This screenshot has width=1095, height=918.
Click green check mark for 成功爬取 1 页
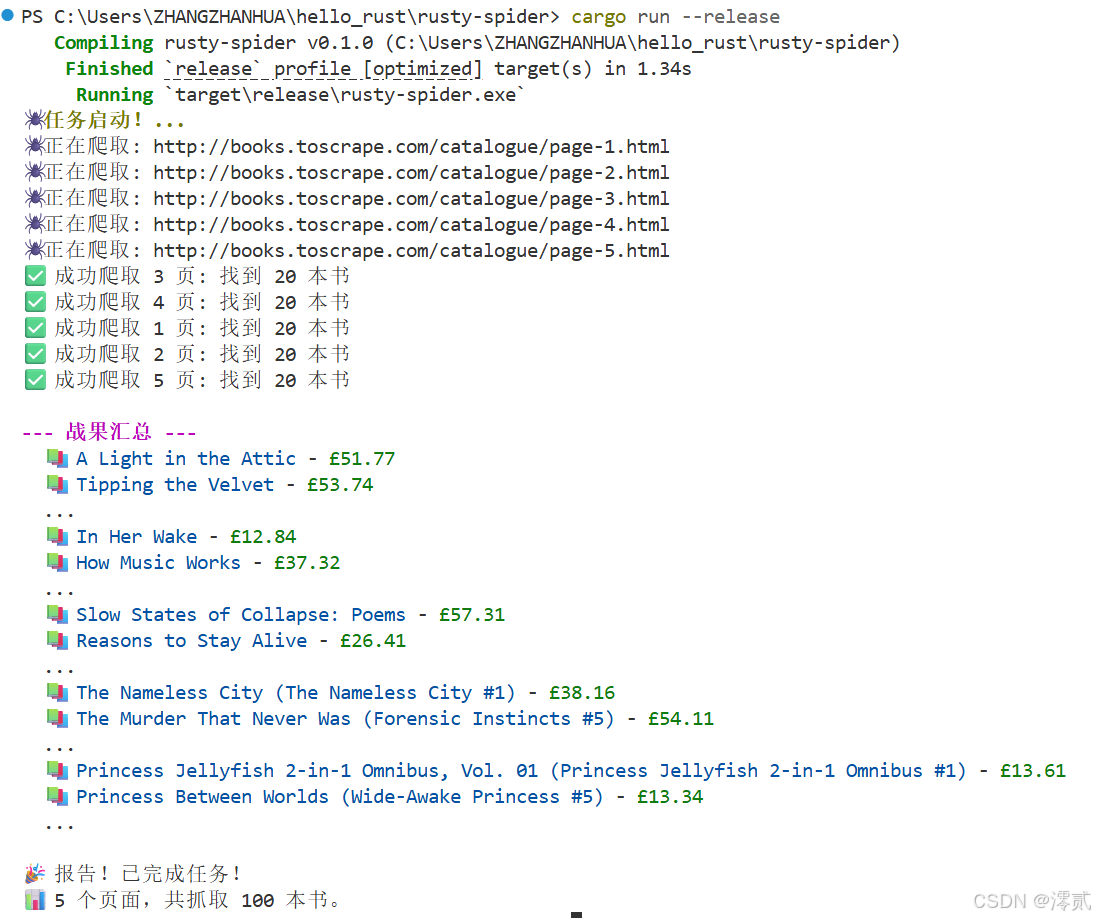(x=35, y=328)
